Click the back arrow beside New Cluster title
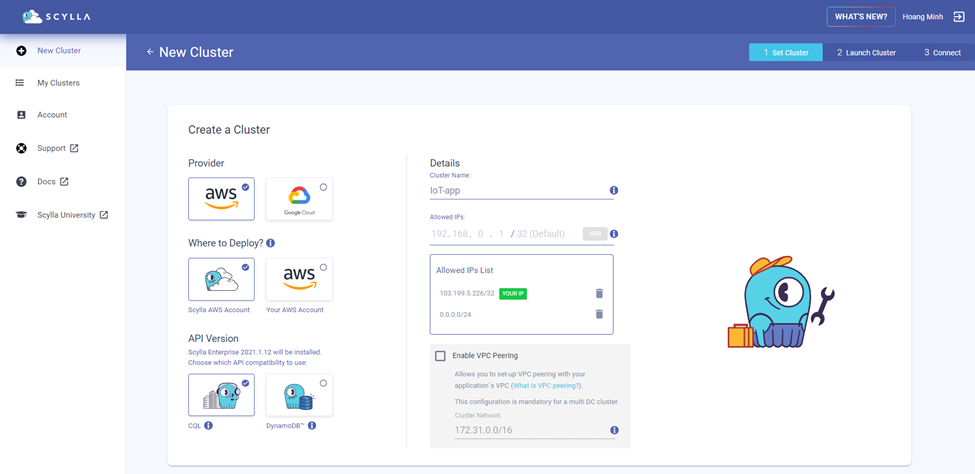Image resolution: width=975 pixels, height=474 pixels. tap(150, 52)
